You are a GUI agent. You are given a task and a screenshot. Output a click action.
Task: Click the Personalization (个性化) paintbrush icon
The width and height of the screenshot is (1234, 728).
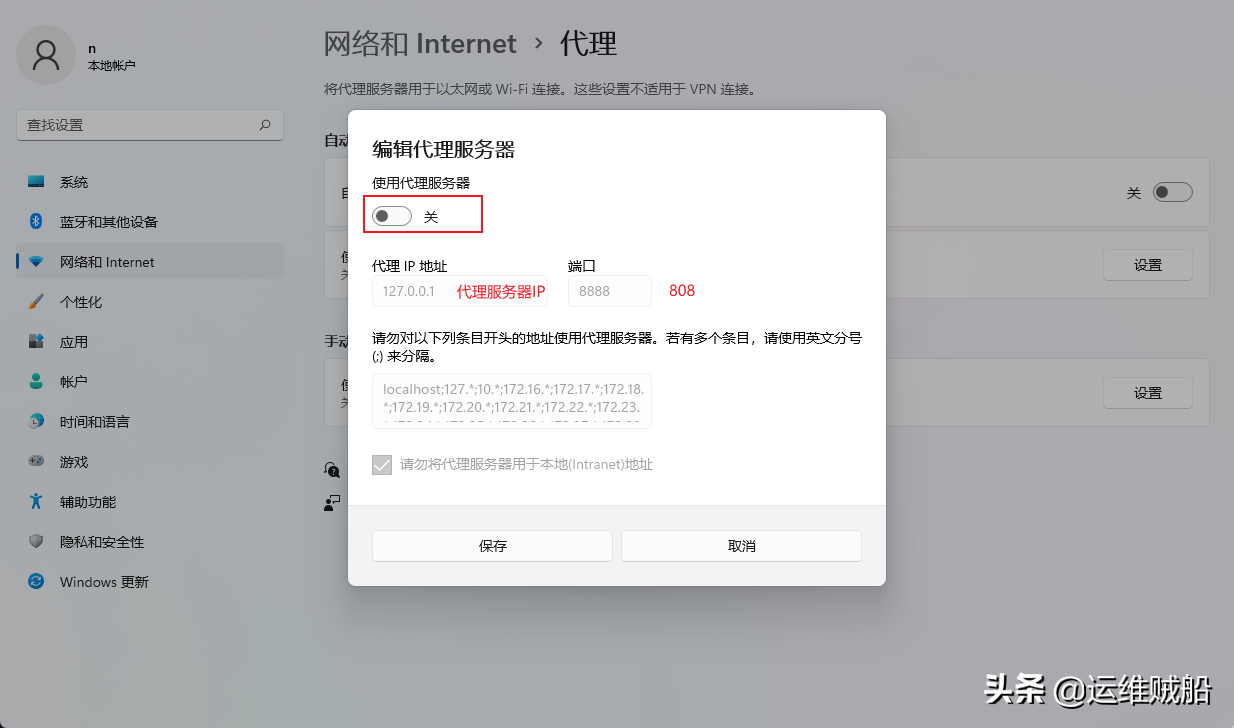[37, 302]
